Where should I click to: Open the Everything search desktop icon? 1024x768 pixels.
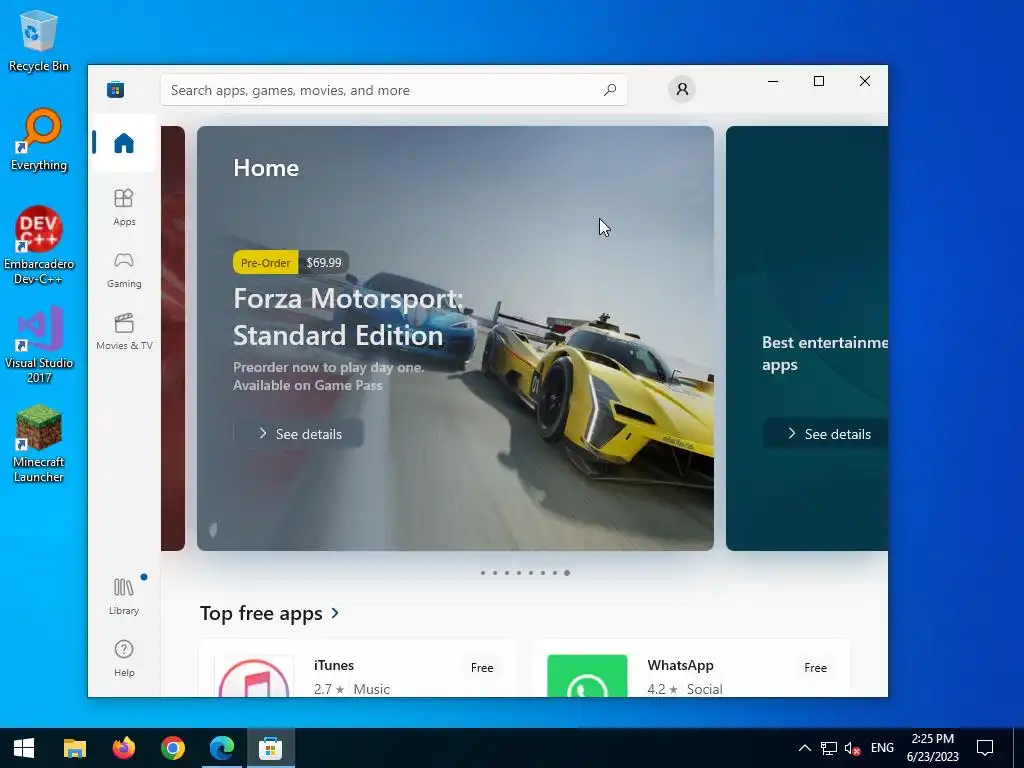pos(39,140)
